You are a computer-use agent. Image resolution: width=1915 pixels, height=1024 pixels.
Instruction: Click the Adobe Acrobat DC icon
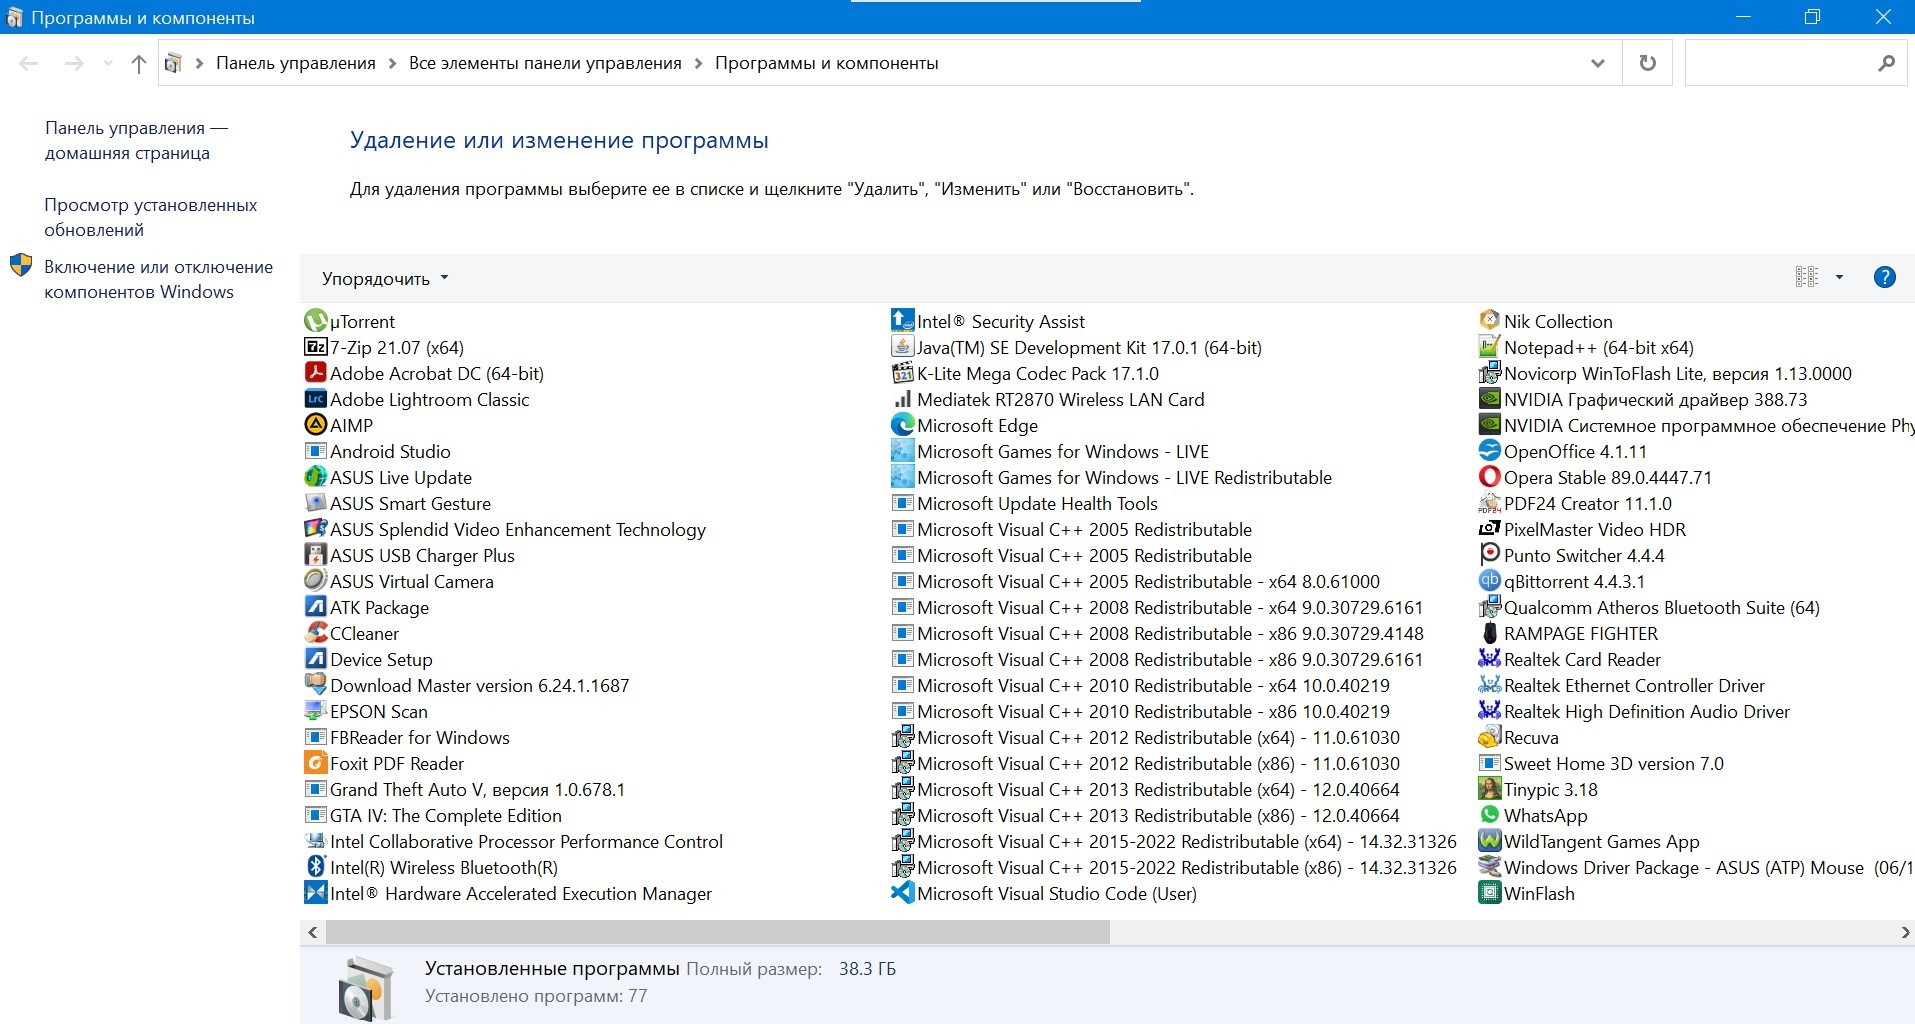click(315, 373)
